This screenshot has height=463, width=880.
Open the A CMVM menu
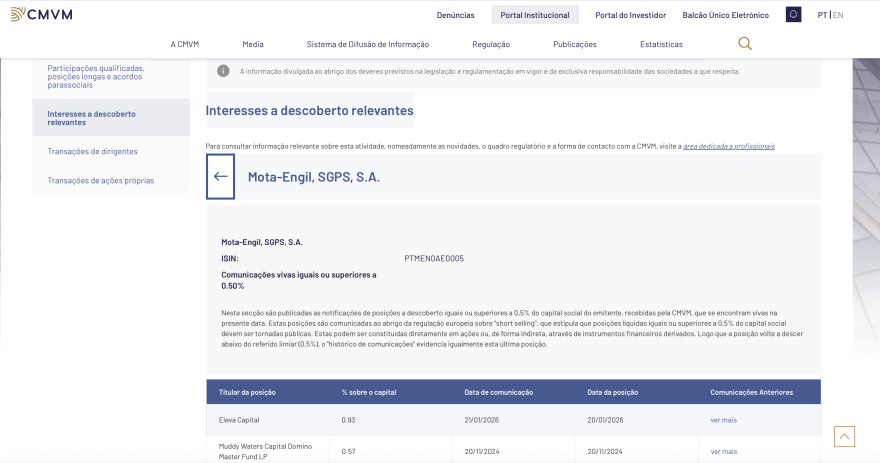185,44
